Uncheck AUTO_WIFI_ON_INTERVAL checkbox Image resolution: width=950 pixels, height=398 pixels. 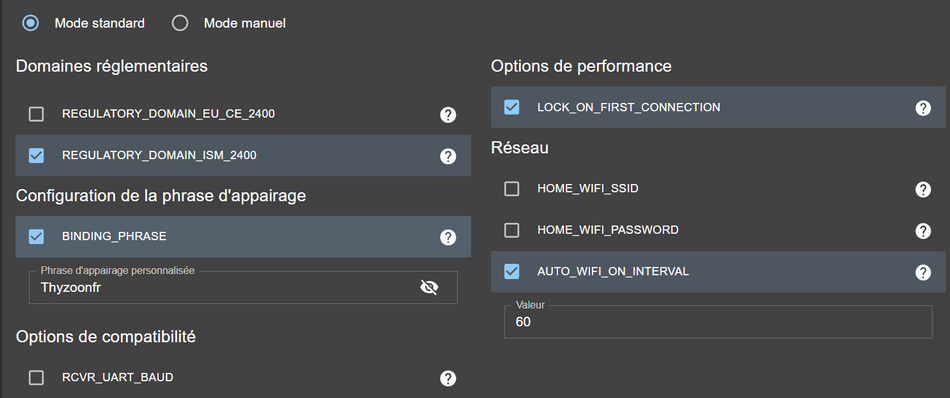pyautogui.click(x=512, y=271)
